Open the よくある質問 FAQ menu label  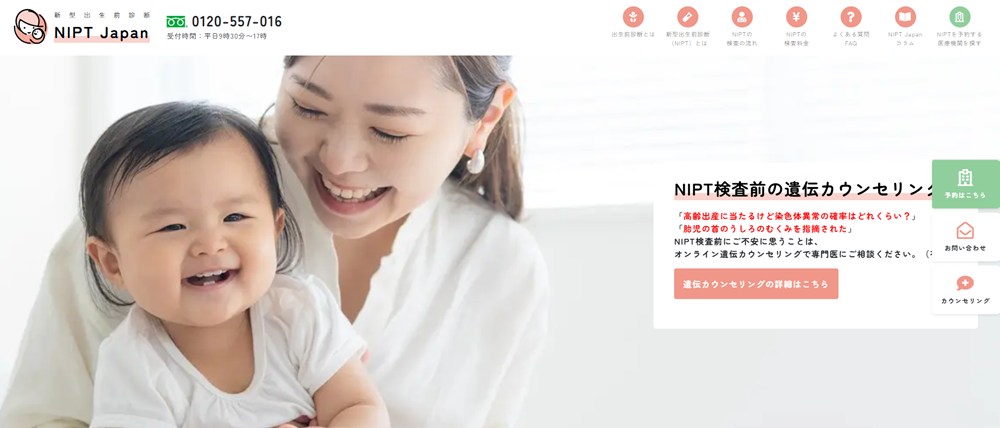pyautogui.click(x=851, y=38)
